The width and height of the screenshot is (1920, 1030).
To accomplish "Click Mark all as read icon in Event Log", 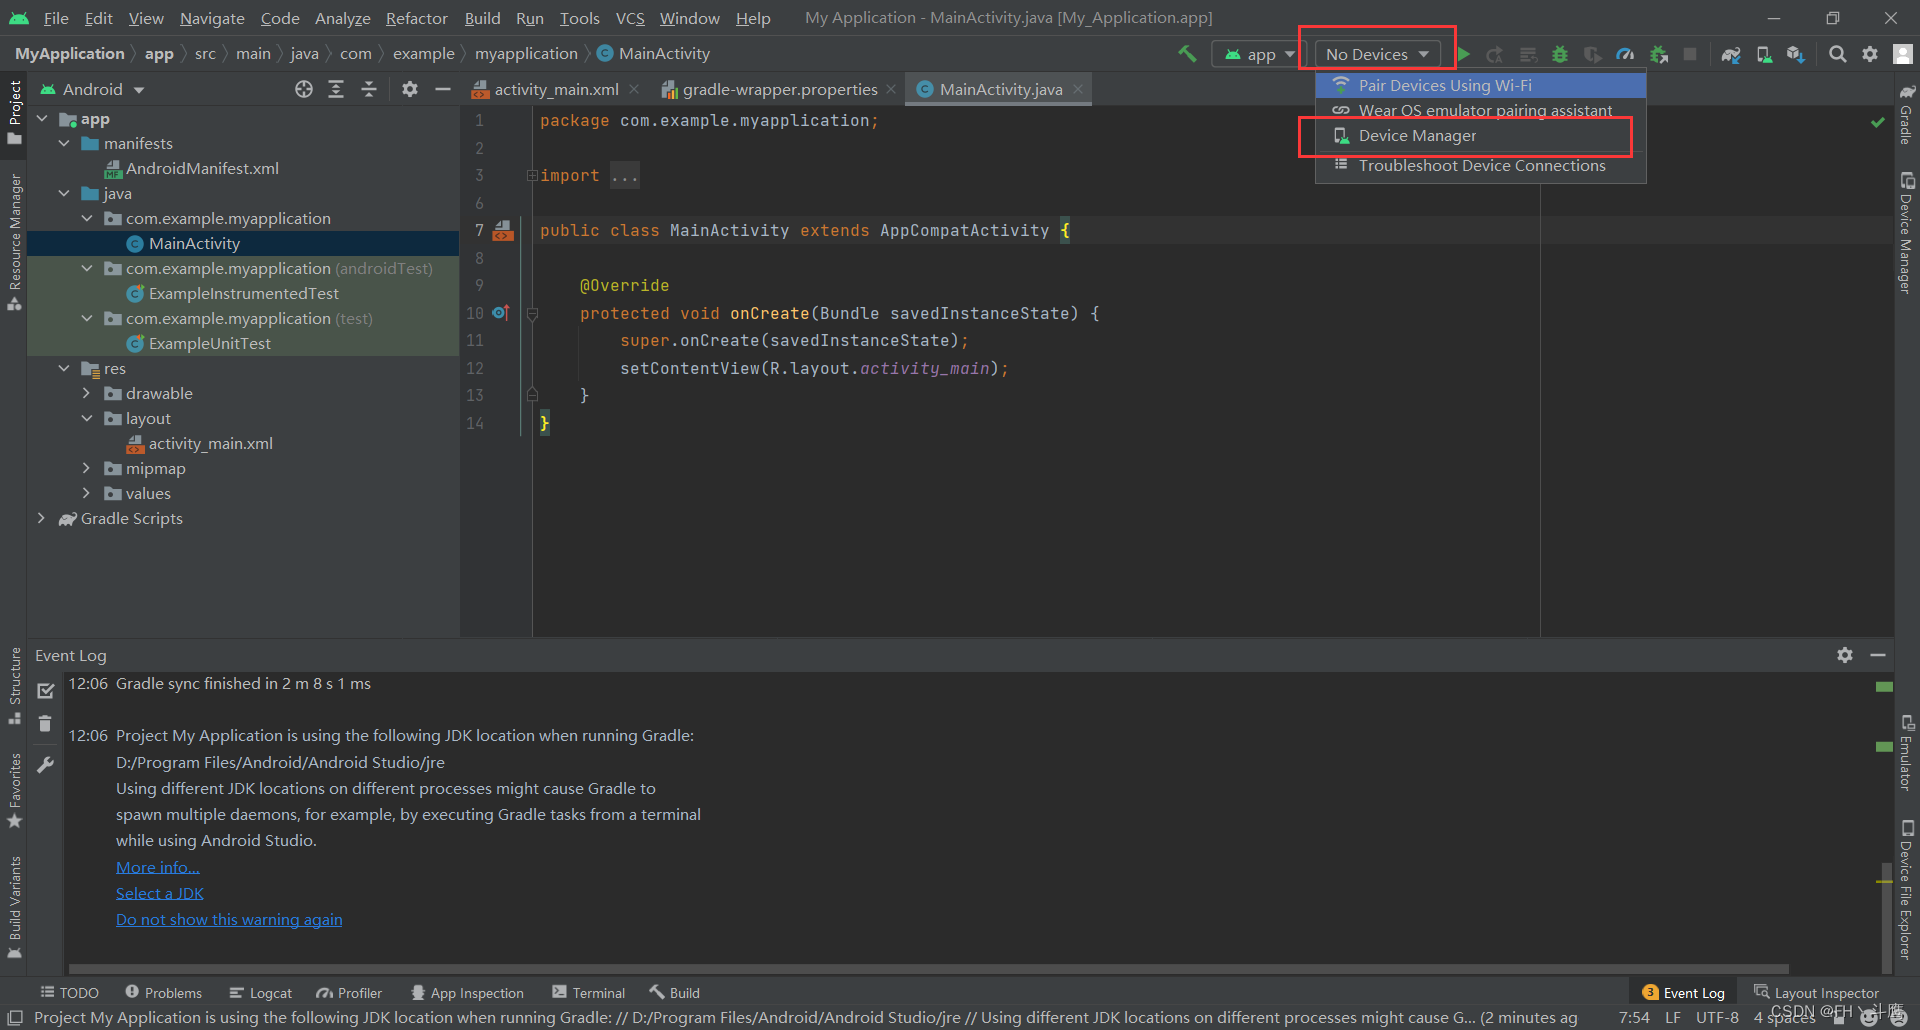I will coord(45,691).
